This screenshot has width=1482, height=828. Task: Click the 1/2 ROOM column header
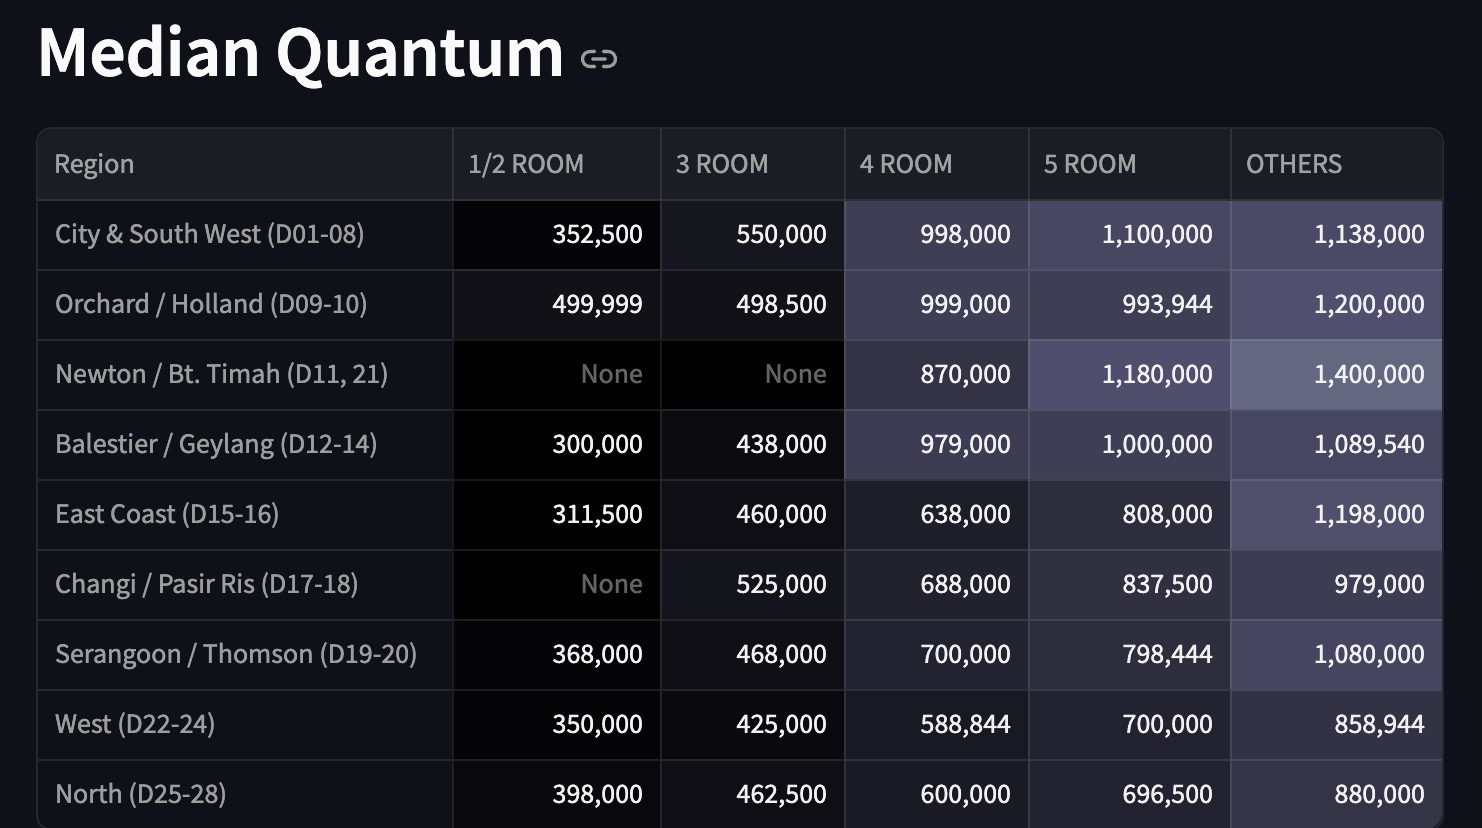pyautogui.click(x=526, y=164)
